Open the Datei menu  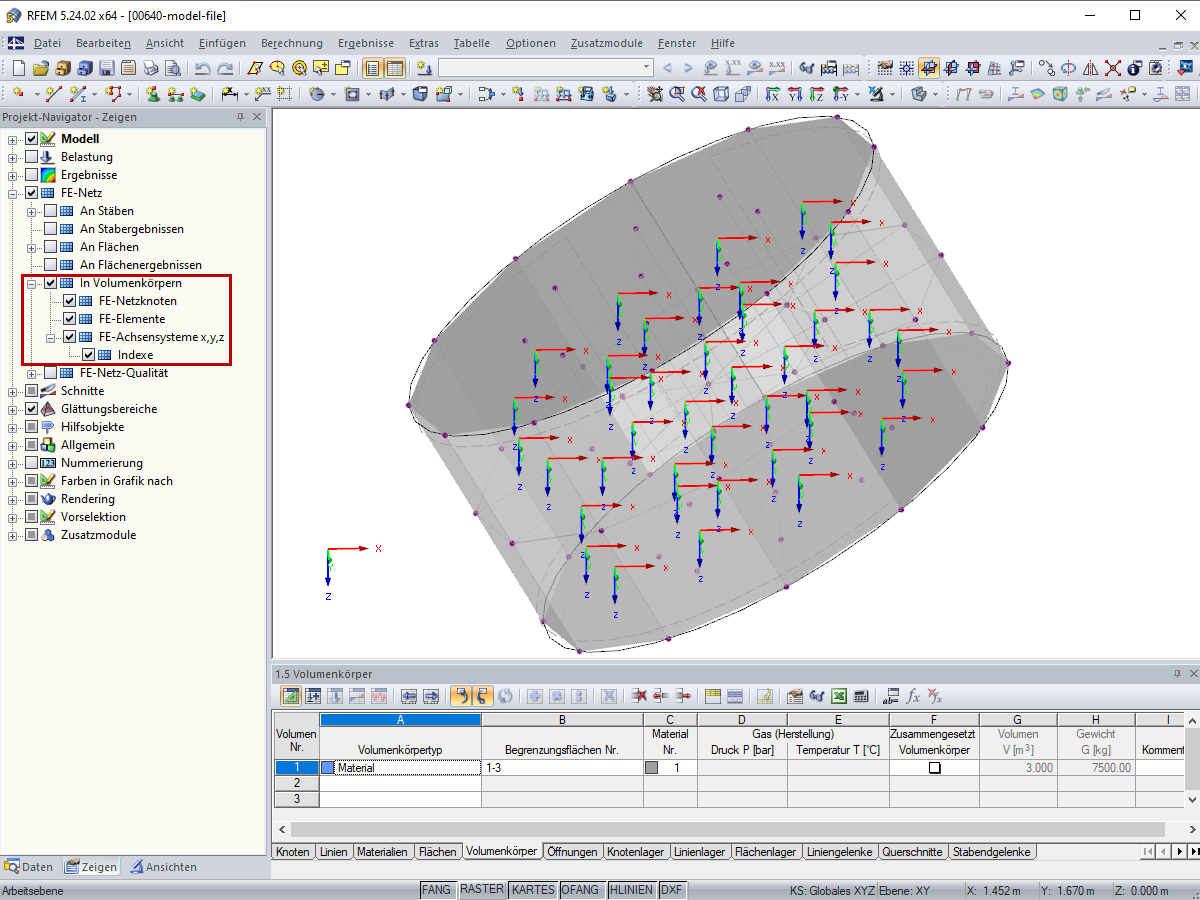(47, 43)
